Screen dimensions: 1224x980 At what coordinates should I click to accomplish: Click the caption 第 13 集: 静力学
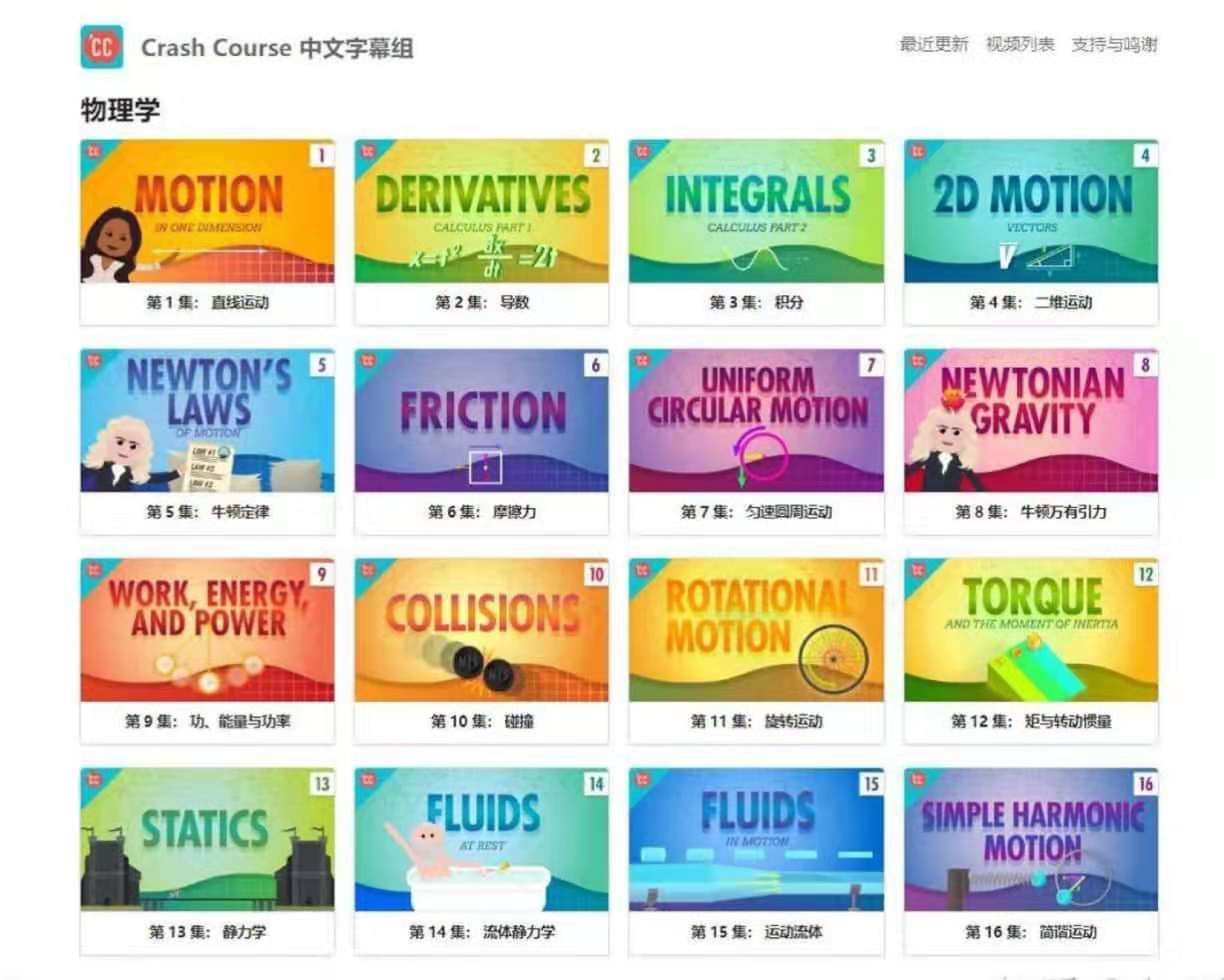pos(208,932)
